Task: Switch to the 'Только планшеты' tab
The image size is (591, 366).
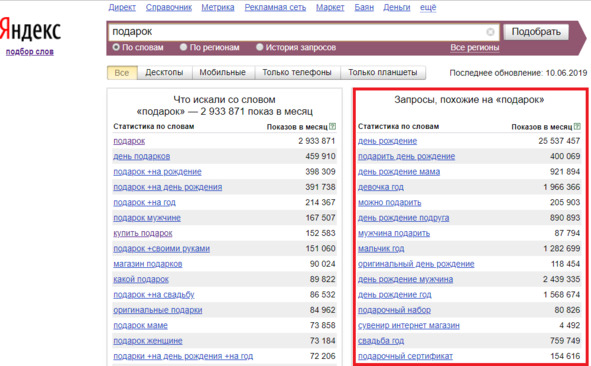Action: [383, 72]
